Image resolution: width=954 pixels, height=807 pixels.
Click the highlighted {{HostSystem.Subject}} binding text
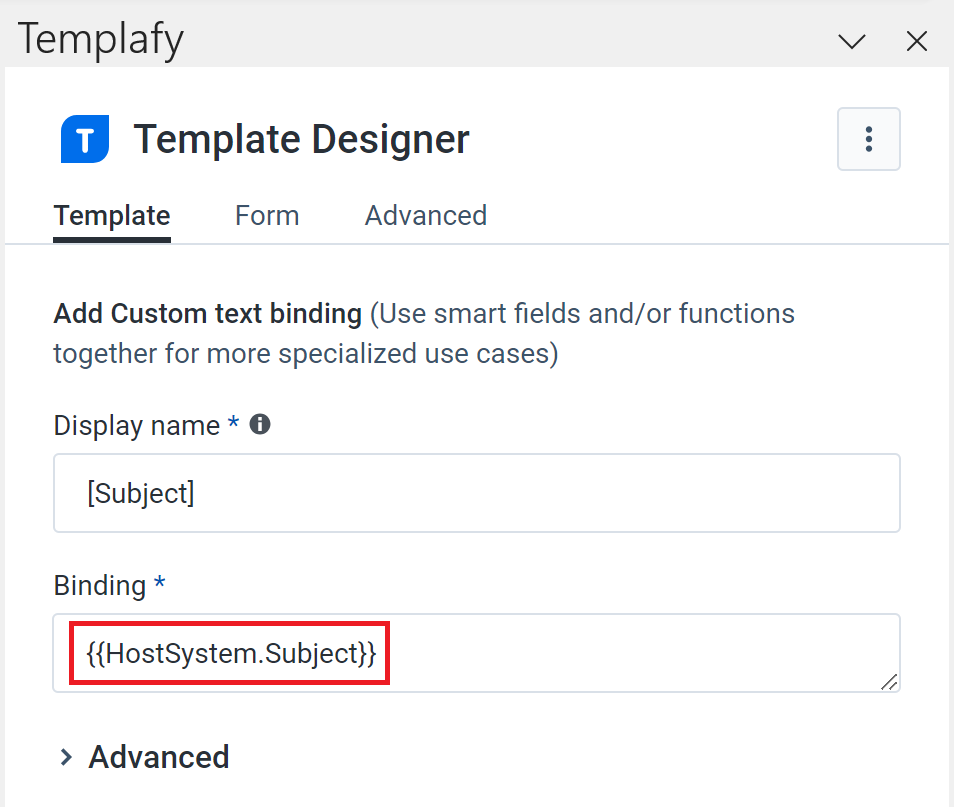pyautogui.click(x=228, y=652)
